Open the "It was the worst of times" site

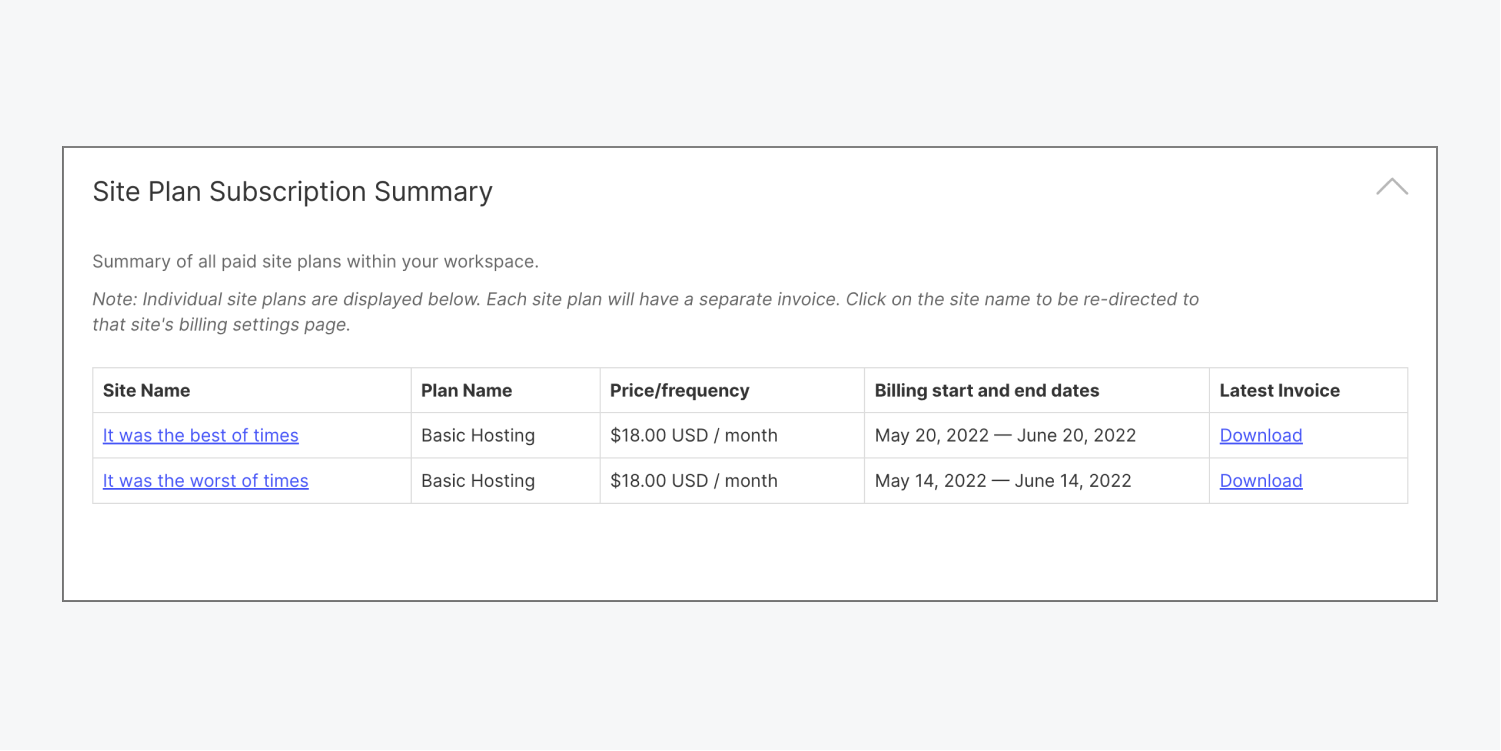206,481
